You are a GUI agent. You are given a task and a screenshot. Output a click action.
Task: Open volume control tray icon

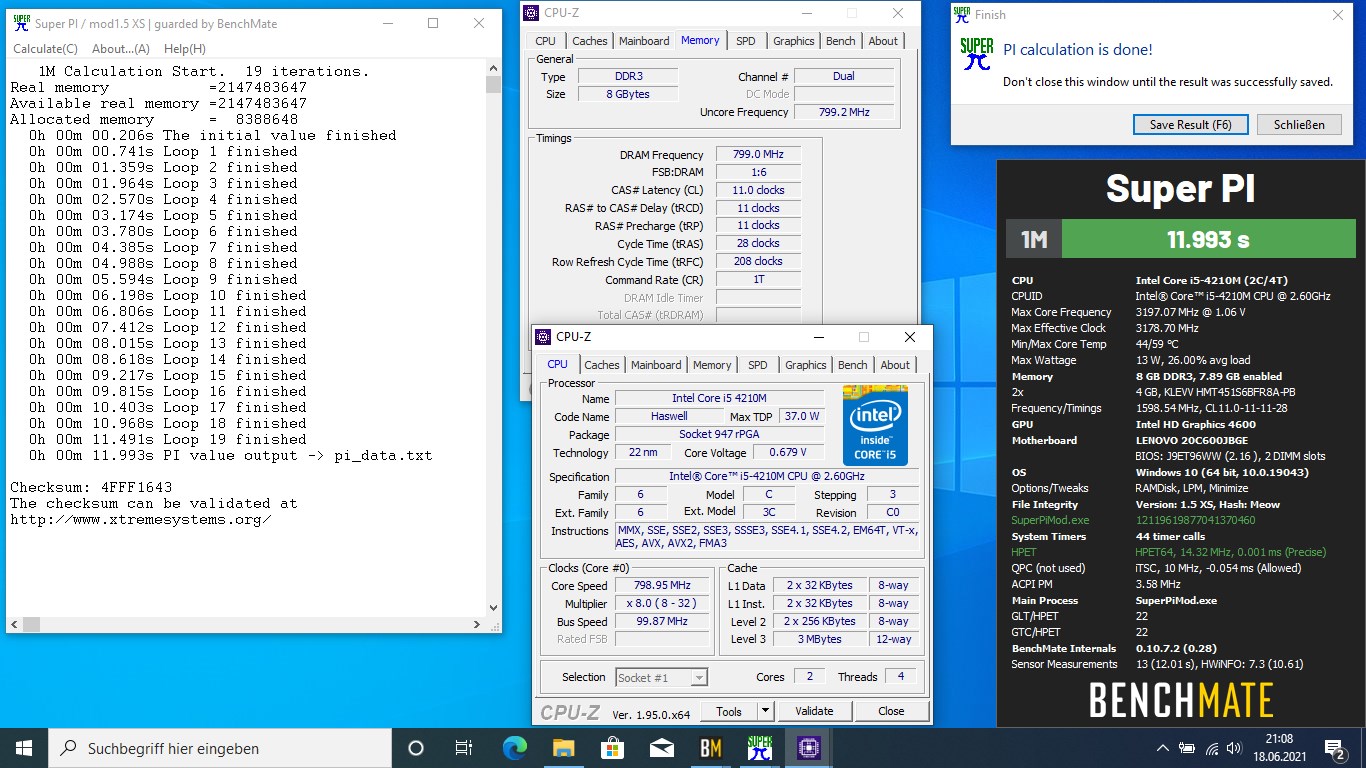(1236, 748)
